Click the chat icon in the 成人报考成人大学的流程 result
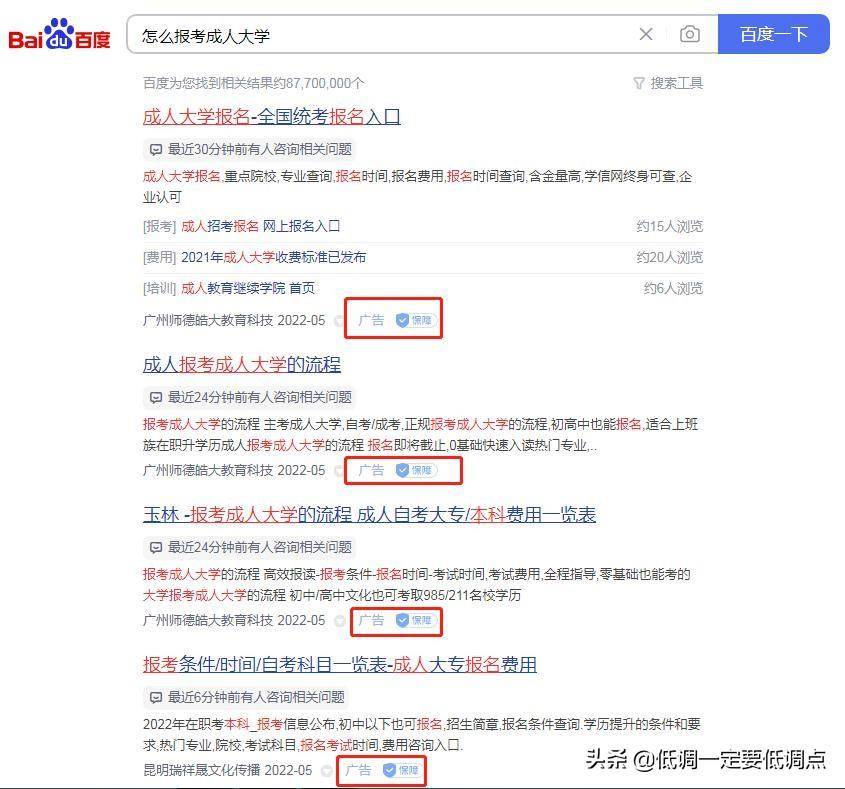 pos(156,397)
